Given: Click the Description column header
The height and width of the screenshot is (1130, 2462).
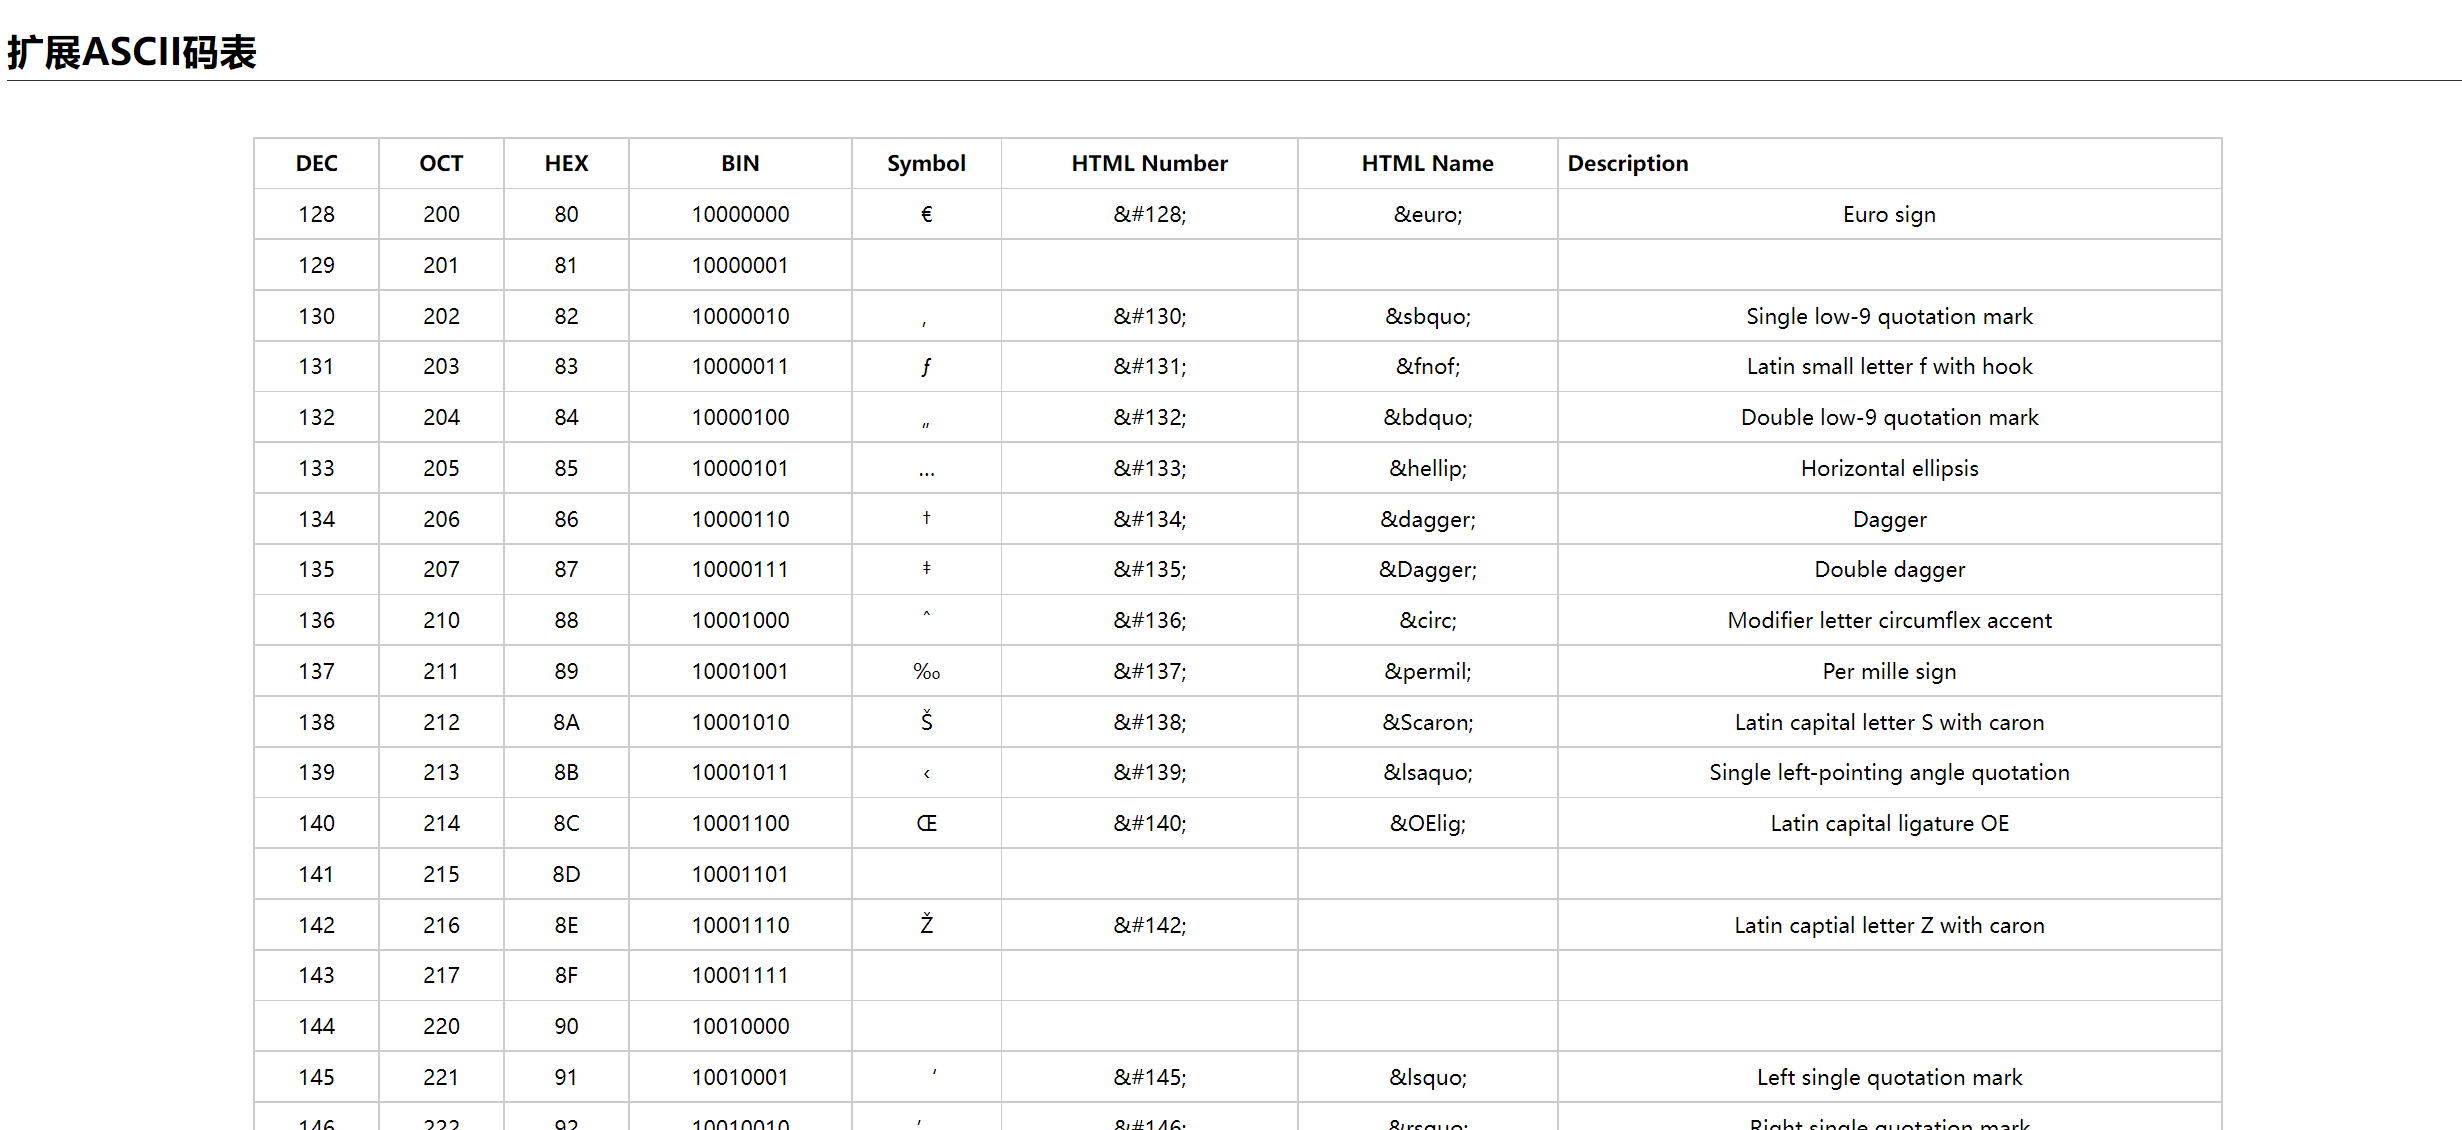Looking at the screenshot, I should click(x=1627, y=163).
